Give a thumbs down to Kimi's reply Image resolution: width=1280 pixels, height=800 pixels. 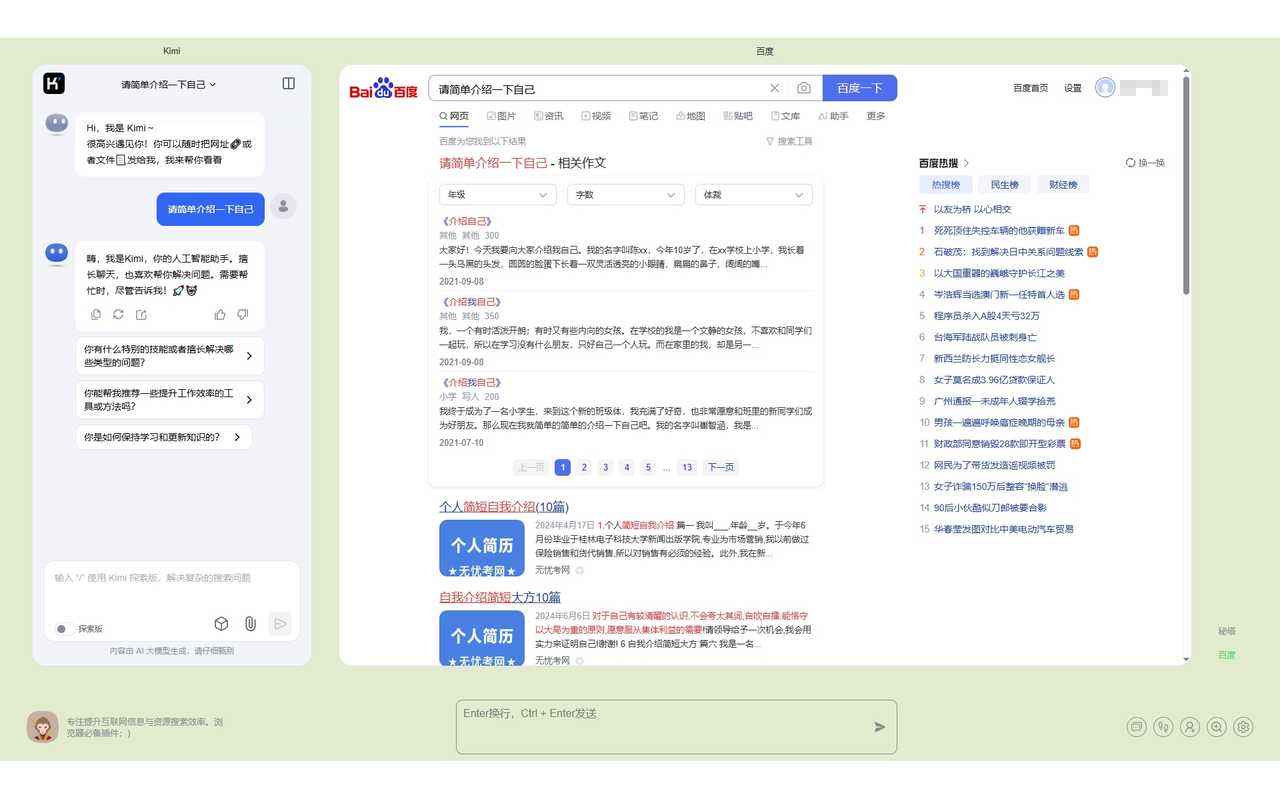pos(243,314)
